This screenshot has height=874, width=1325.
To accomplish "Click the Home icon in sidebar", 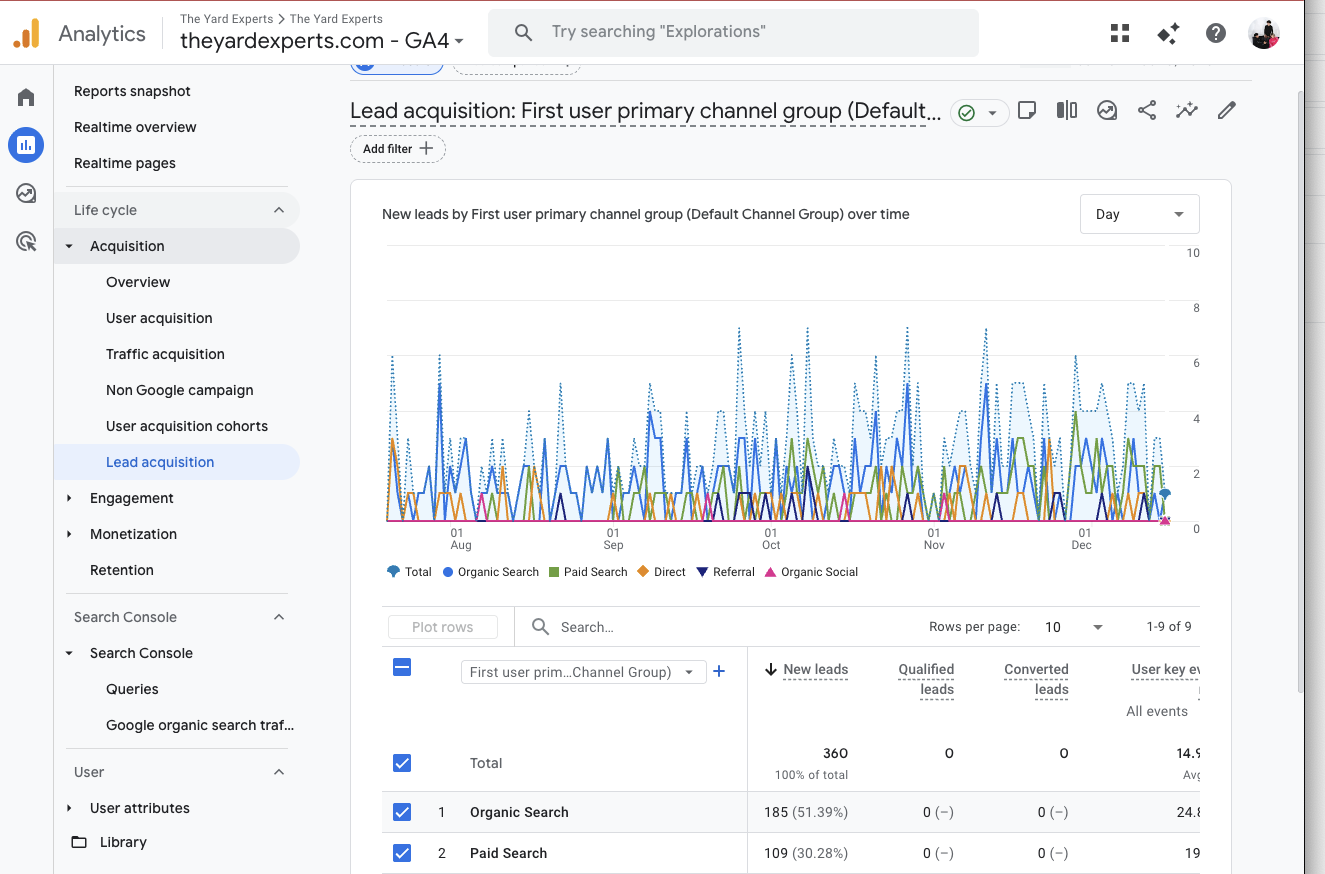I will pos(25,97).
